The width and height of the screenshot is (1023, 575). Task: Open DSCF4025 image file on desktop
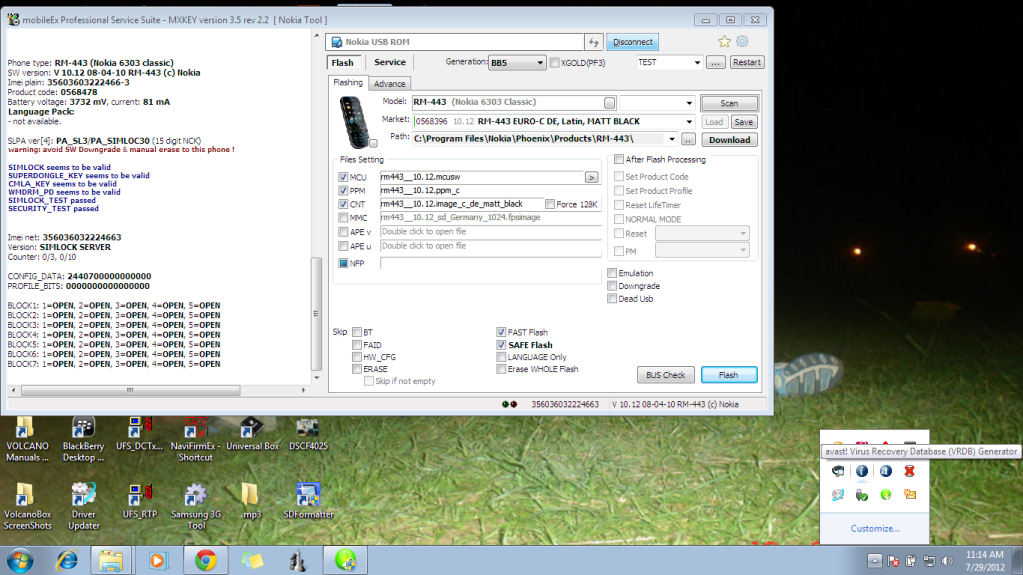coord(308,435)
